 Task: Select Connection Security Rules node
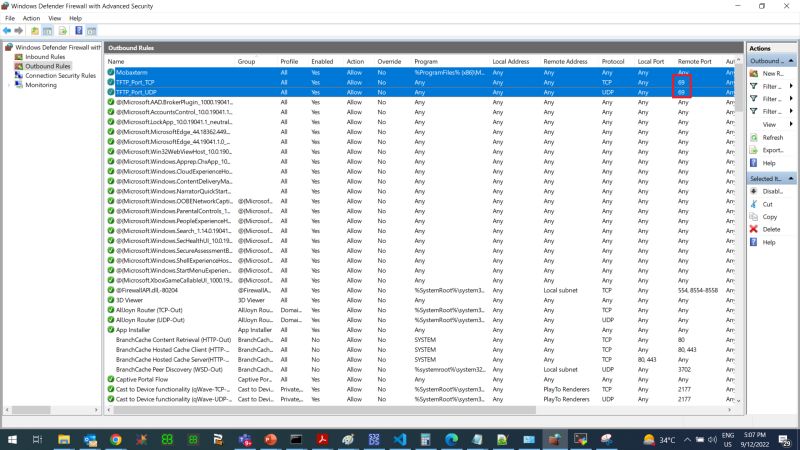[x=60, y=76]
